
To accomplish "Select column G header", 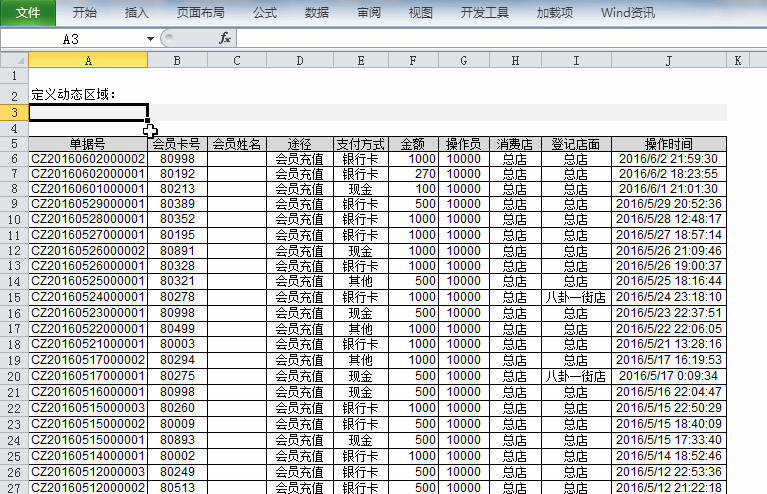I will (x=464, y=60).
